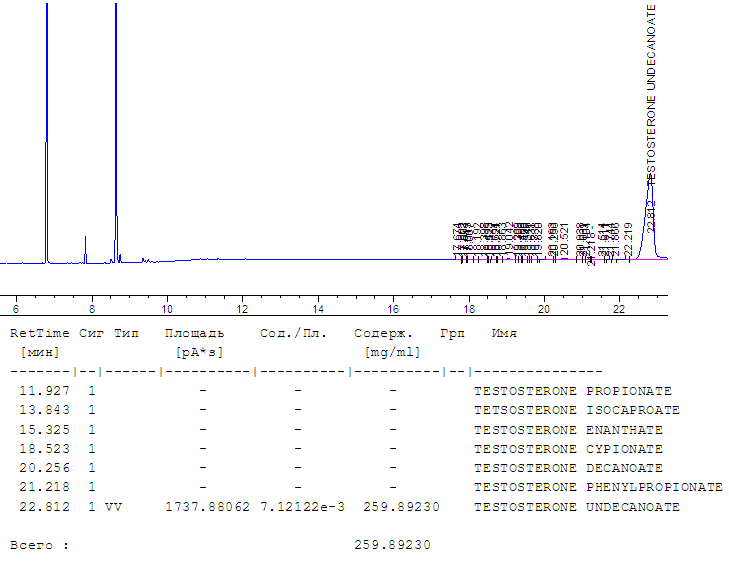Click the 14 minute tick on the time axis
This screenshot has height=583, width=729.
(318, 308)
